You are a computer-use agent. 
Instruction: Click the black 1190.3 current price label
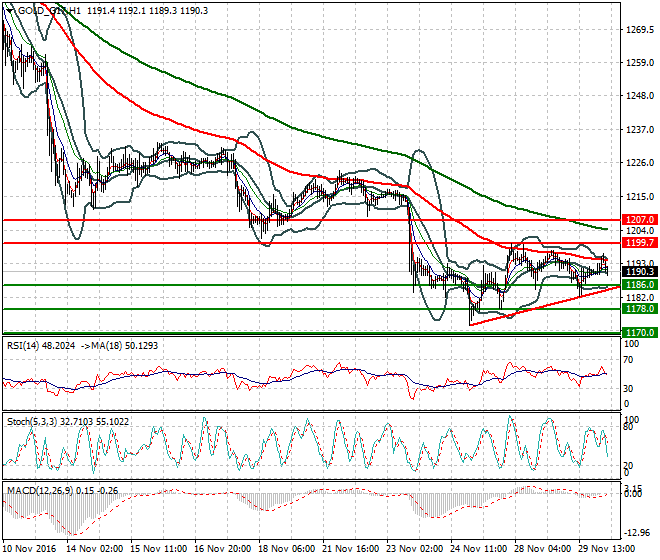[x=640, y=272]
